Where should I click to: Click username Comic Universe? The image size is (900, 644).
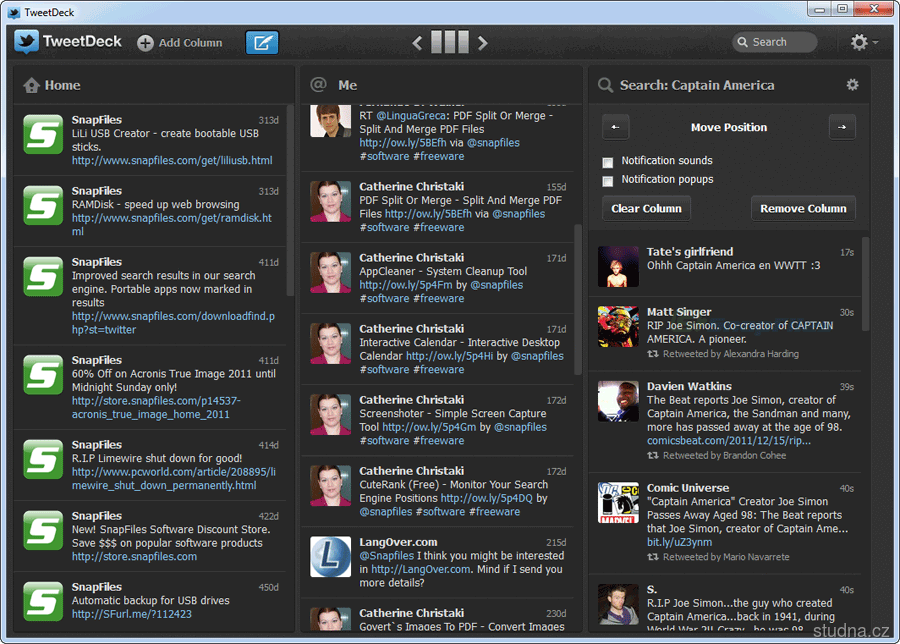(x=688, y=488)
